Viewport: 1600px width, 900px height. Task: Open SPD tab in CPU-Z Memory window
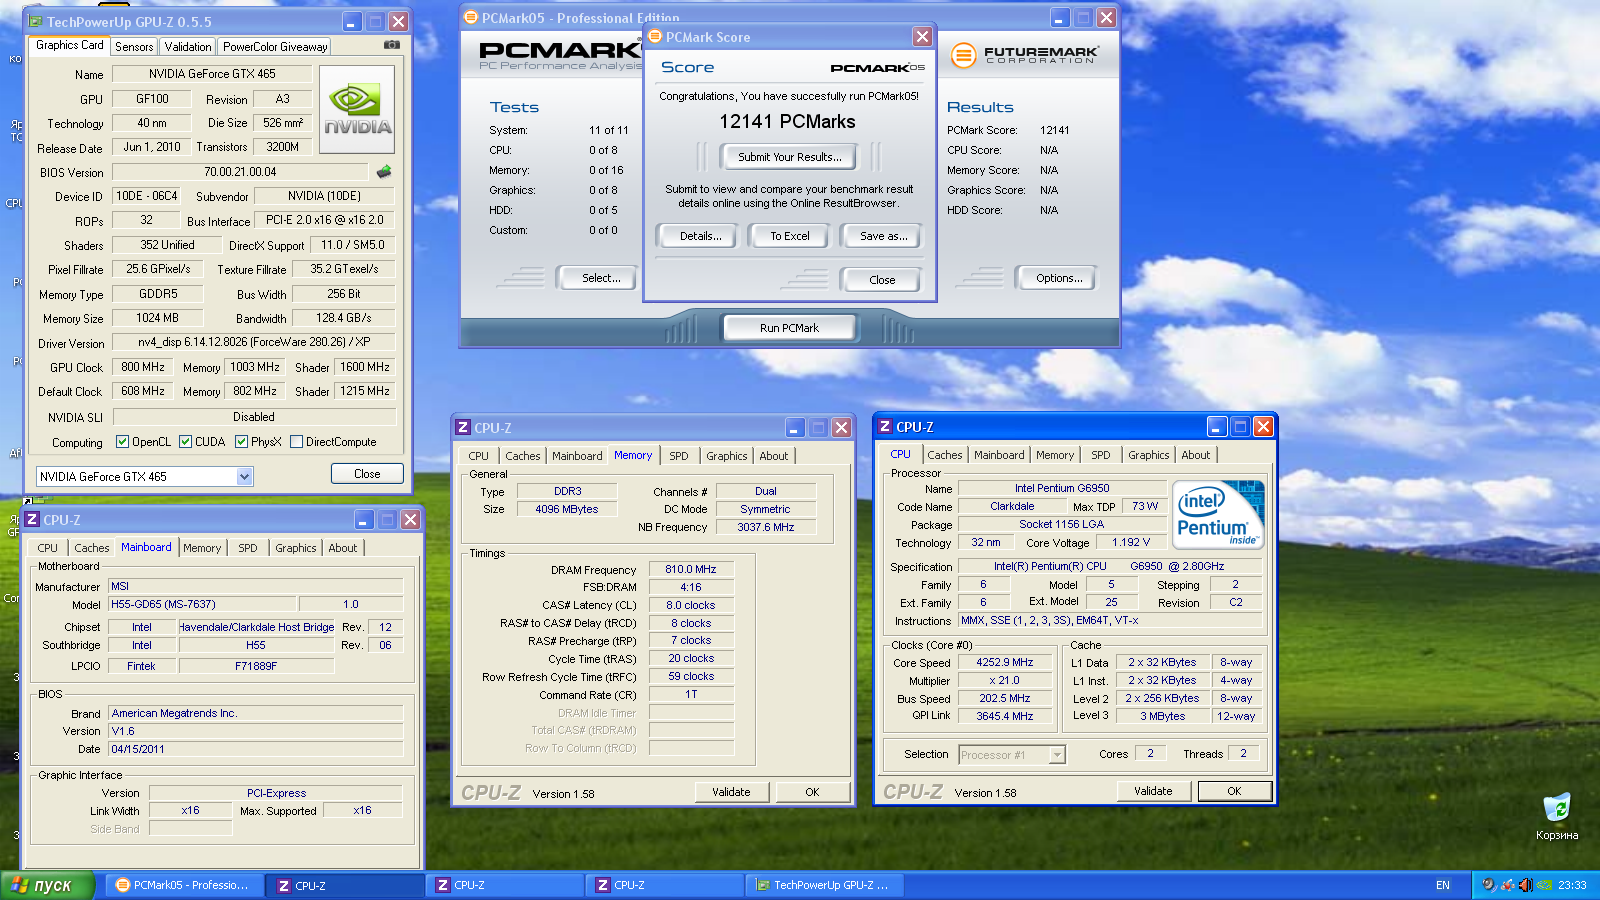[679, 456]
